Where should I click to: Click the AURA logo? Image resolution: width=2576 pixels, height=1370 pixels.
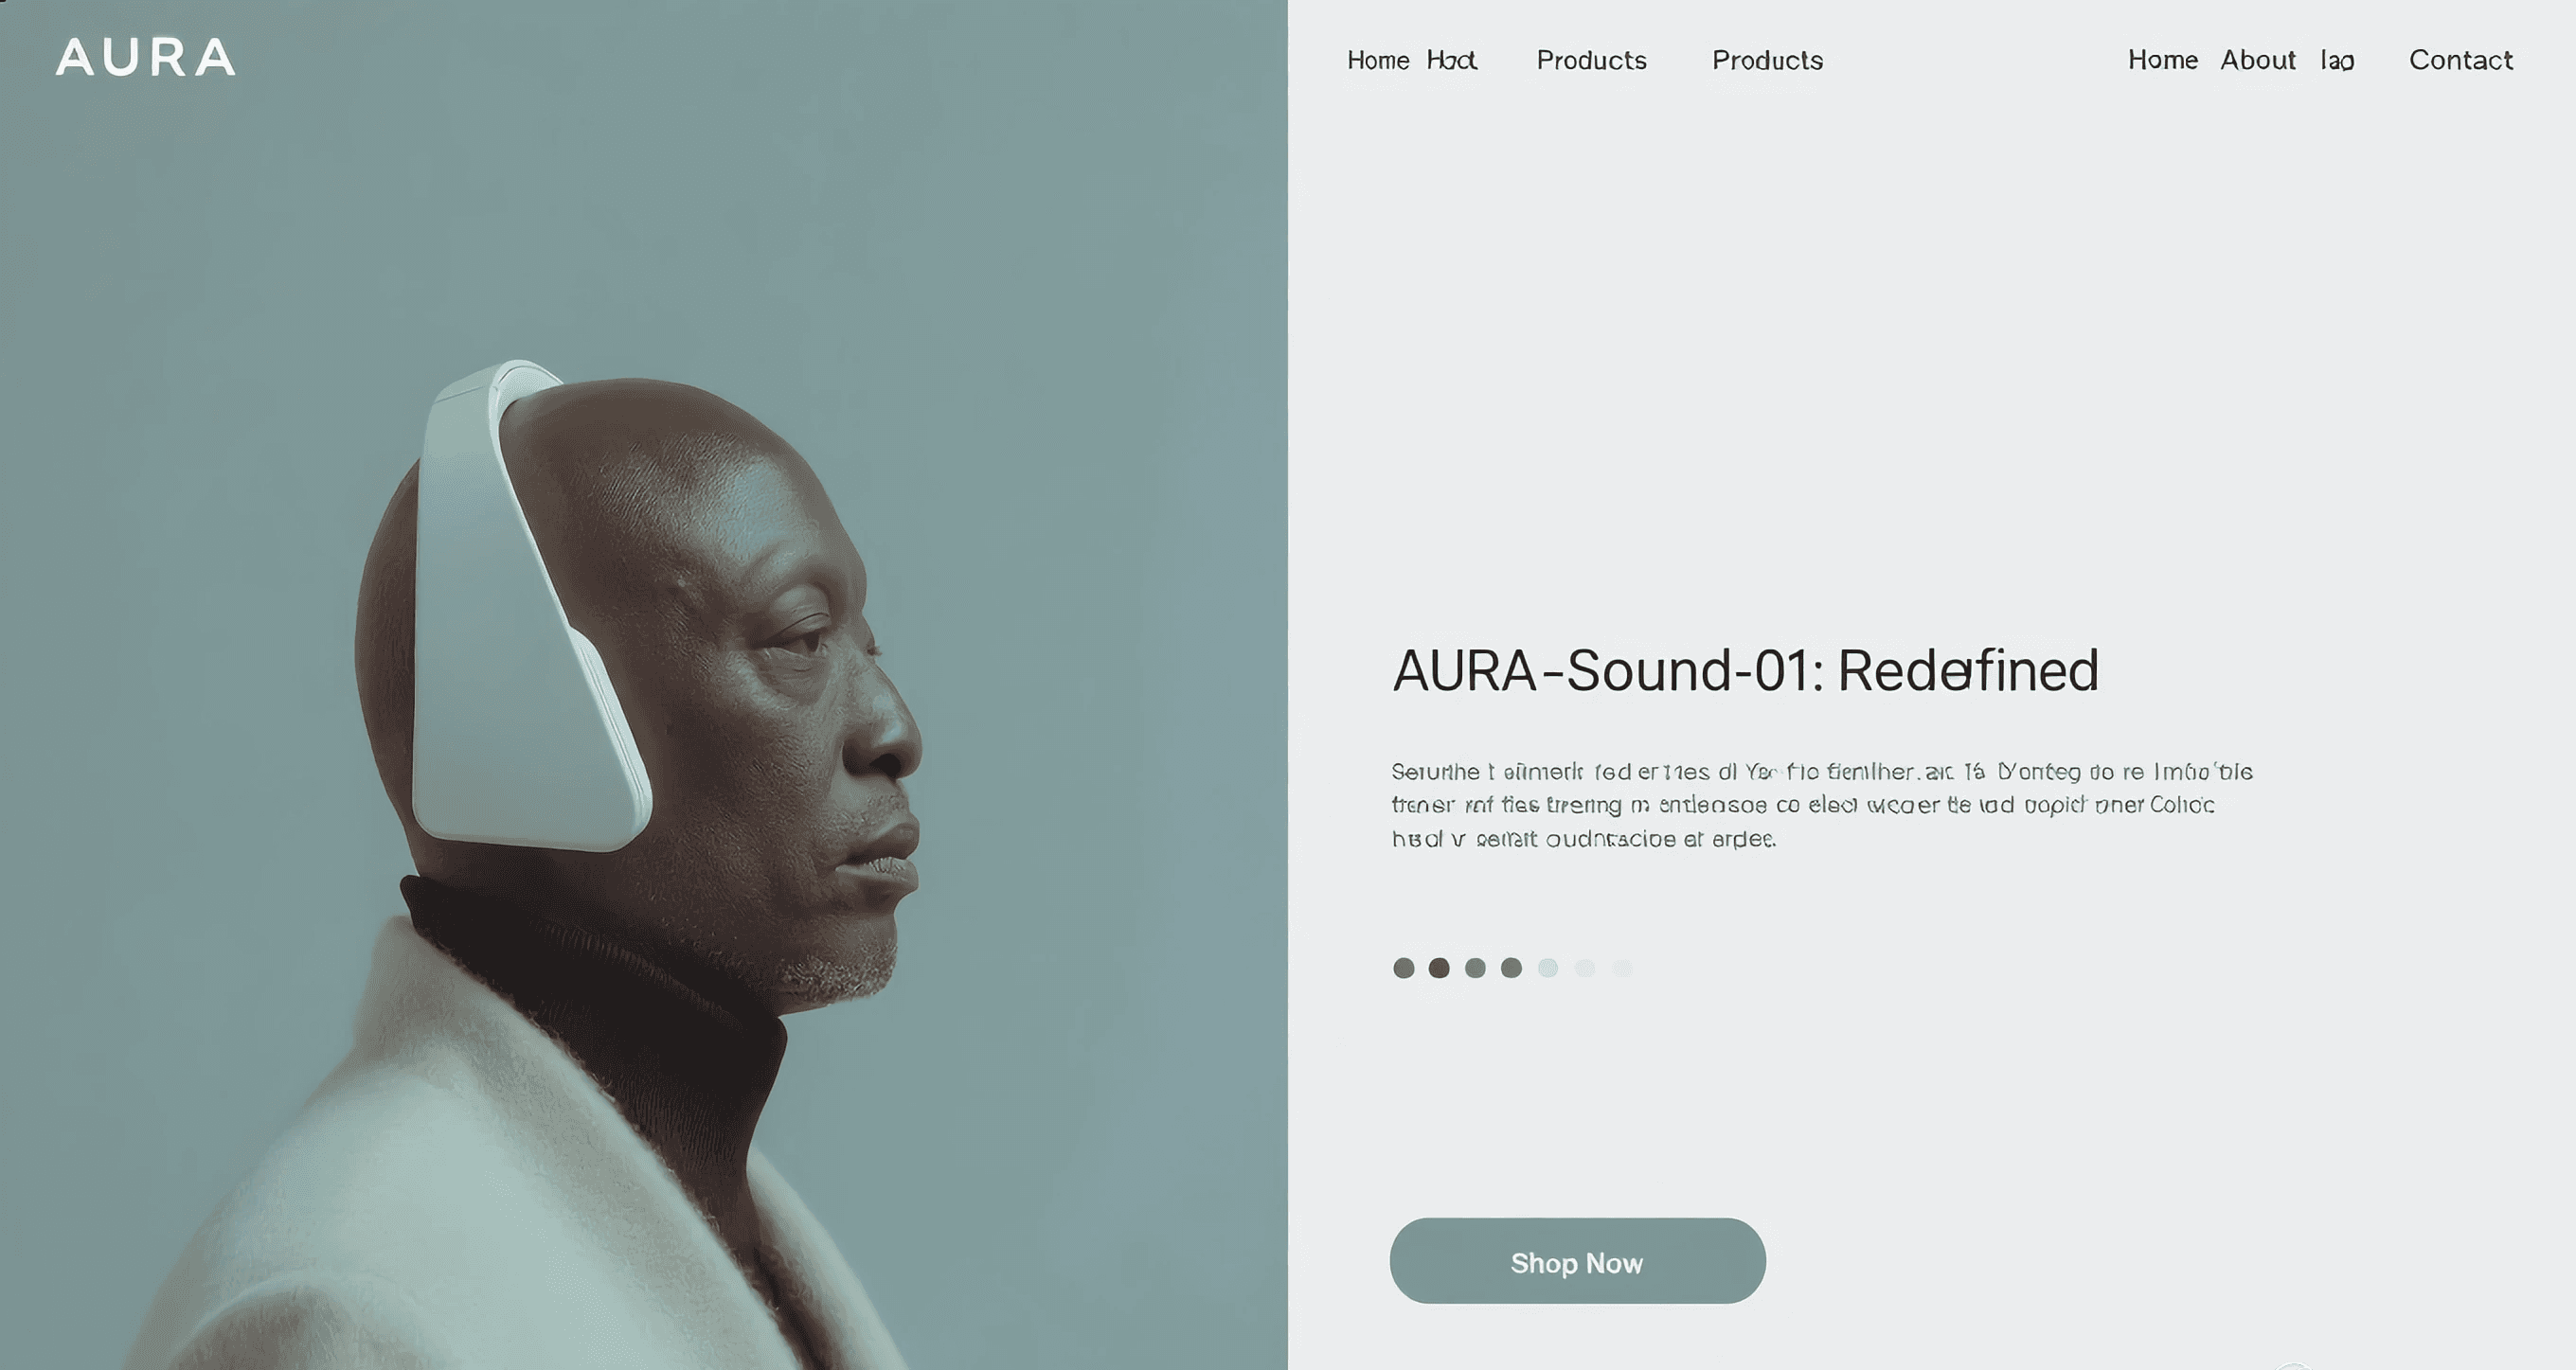point(146,57)
